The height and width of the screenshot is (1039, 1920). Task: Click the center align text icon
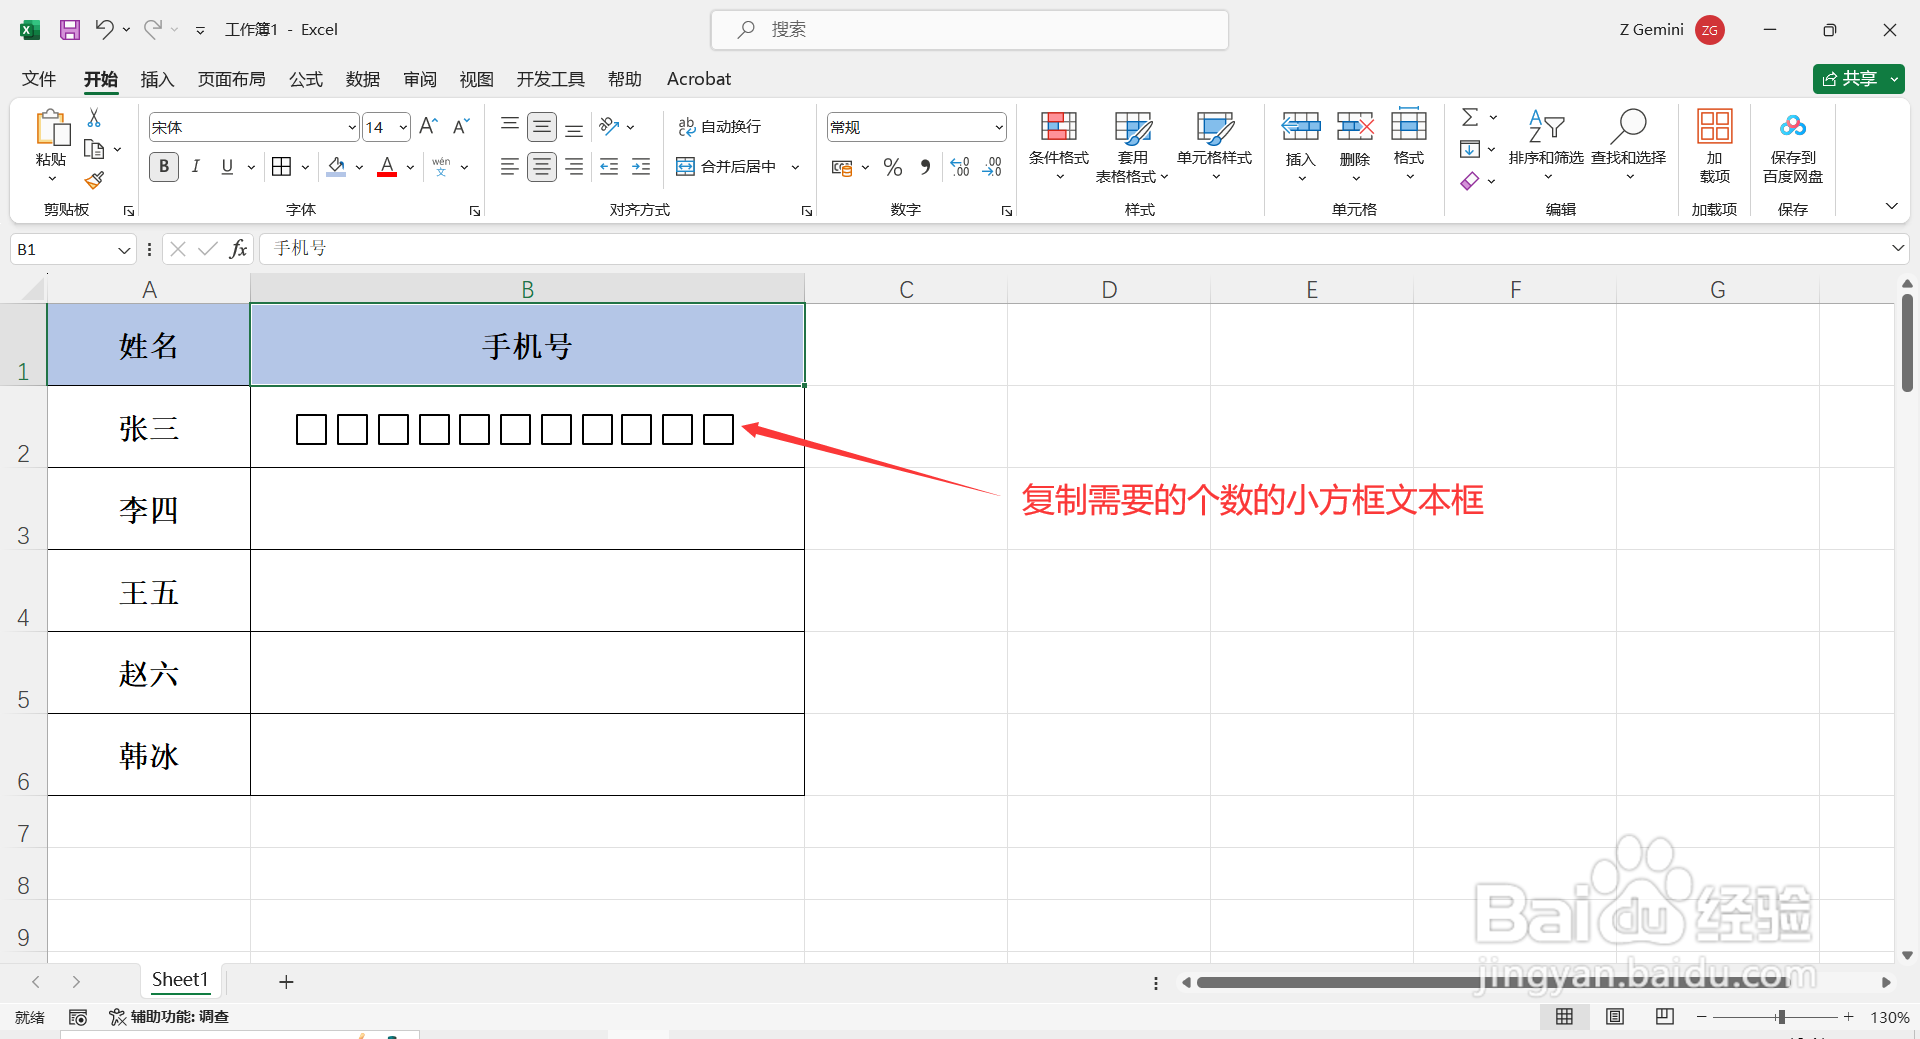(542, 166)
